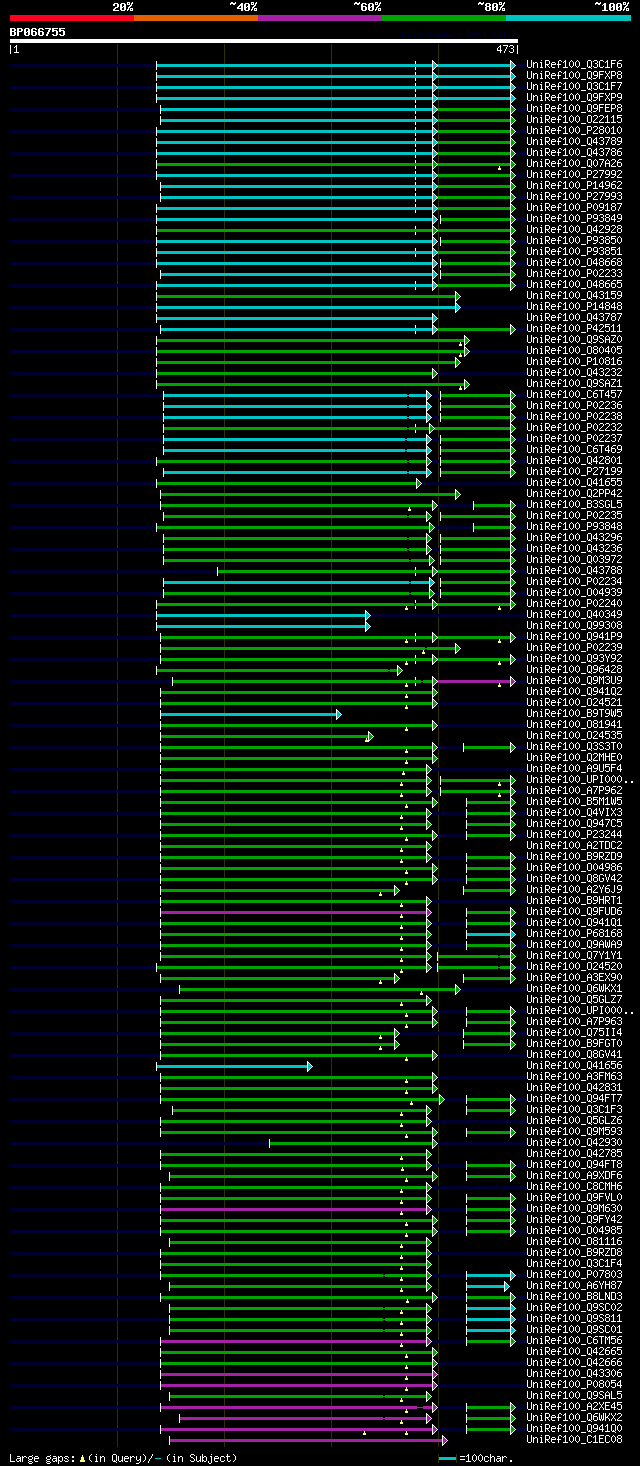Select the UniRef100_P27992 label
The image size is (640, 1466).
(574, 174)
